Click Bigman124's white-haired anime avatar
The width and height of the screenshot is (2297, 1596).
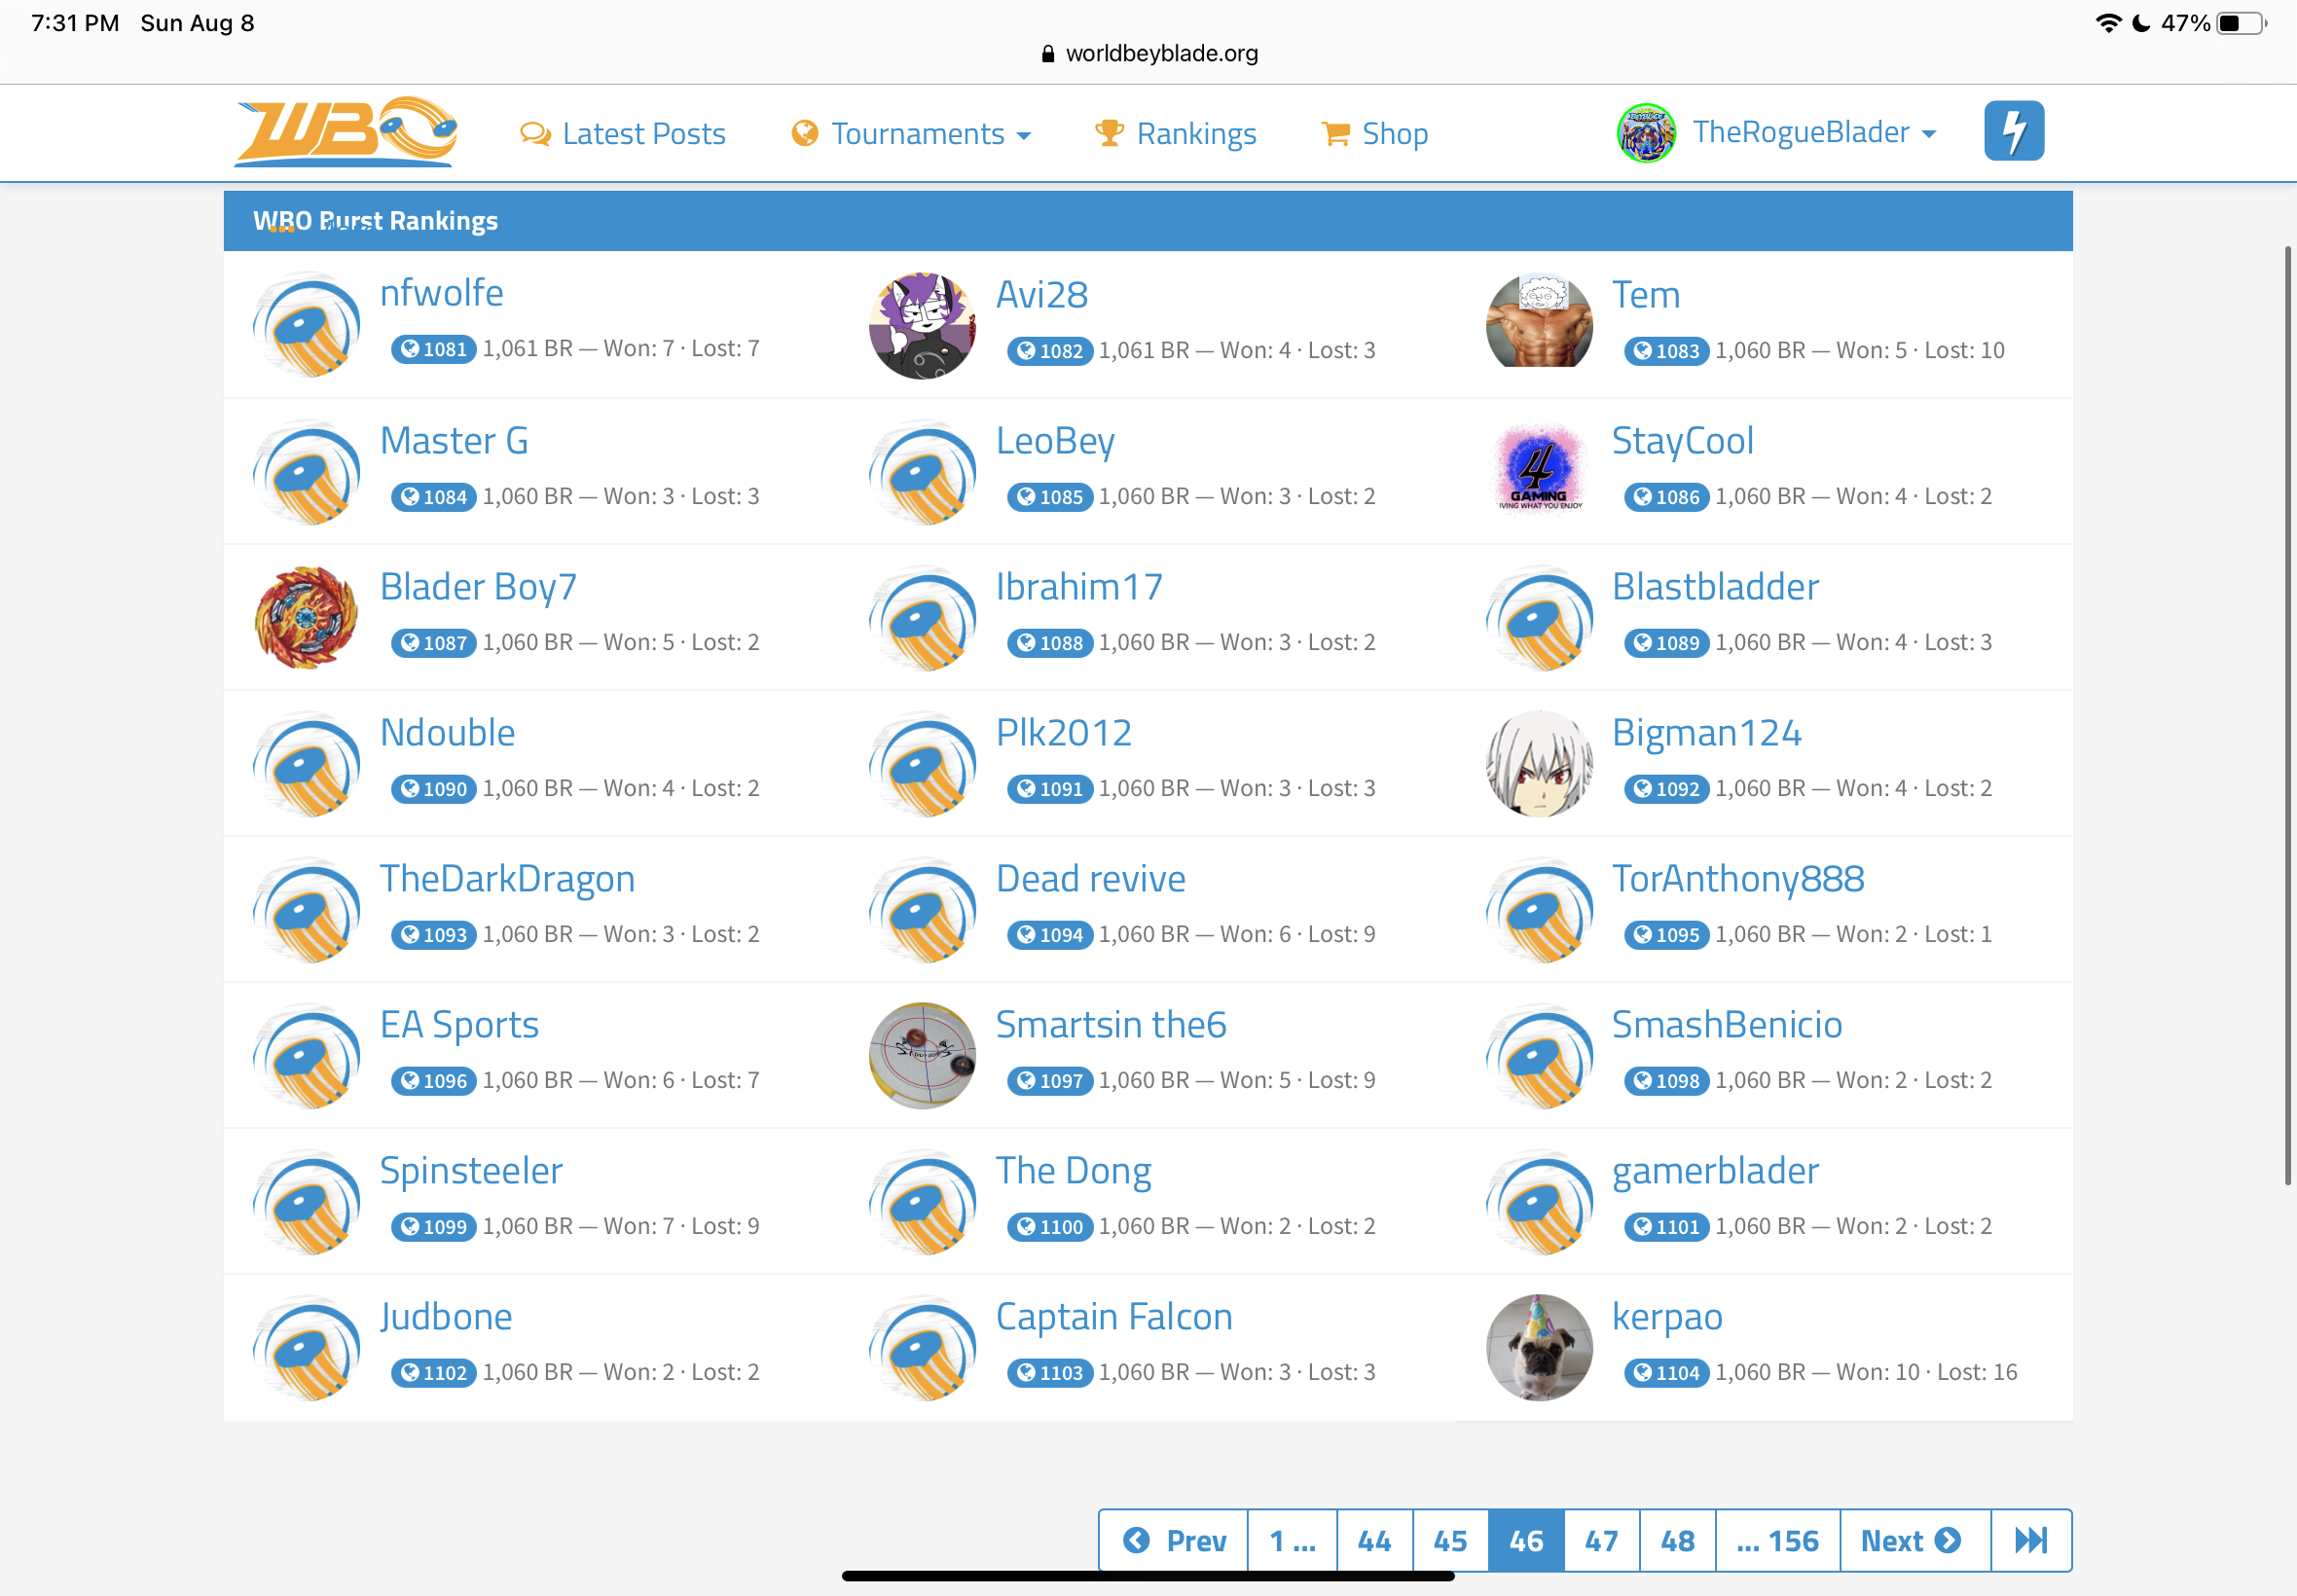1538,763
